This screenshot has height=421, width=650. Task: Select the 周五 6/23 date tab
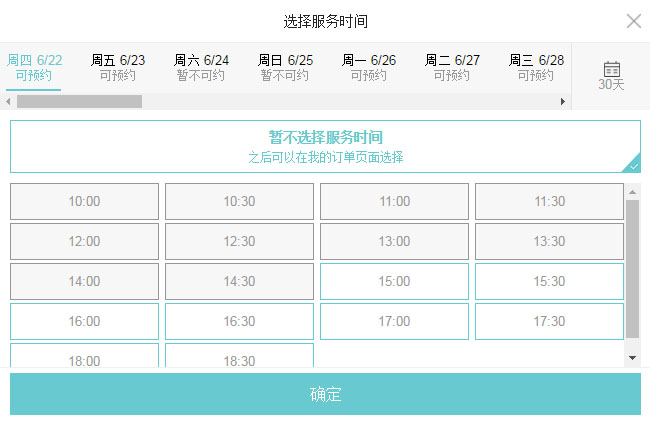coord(118,67)
